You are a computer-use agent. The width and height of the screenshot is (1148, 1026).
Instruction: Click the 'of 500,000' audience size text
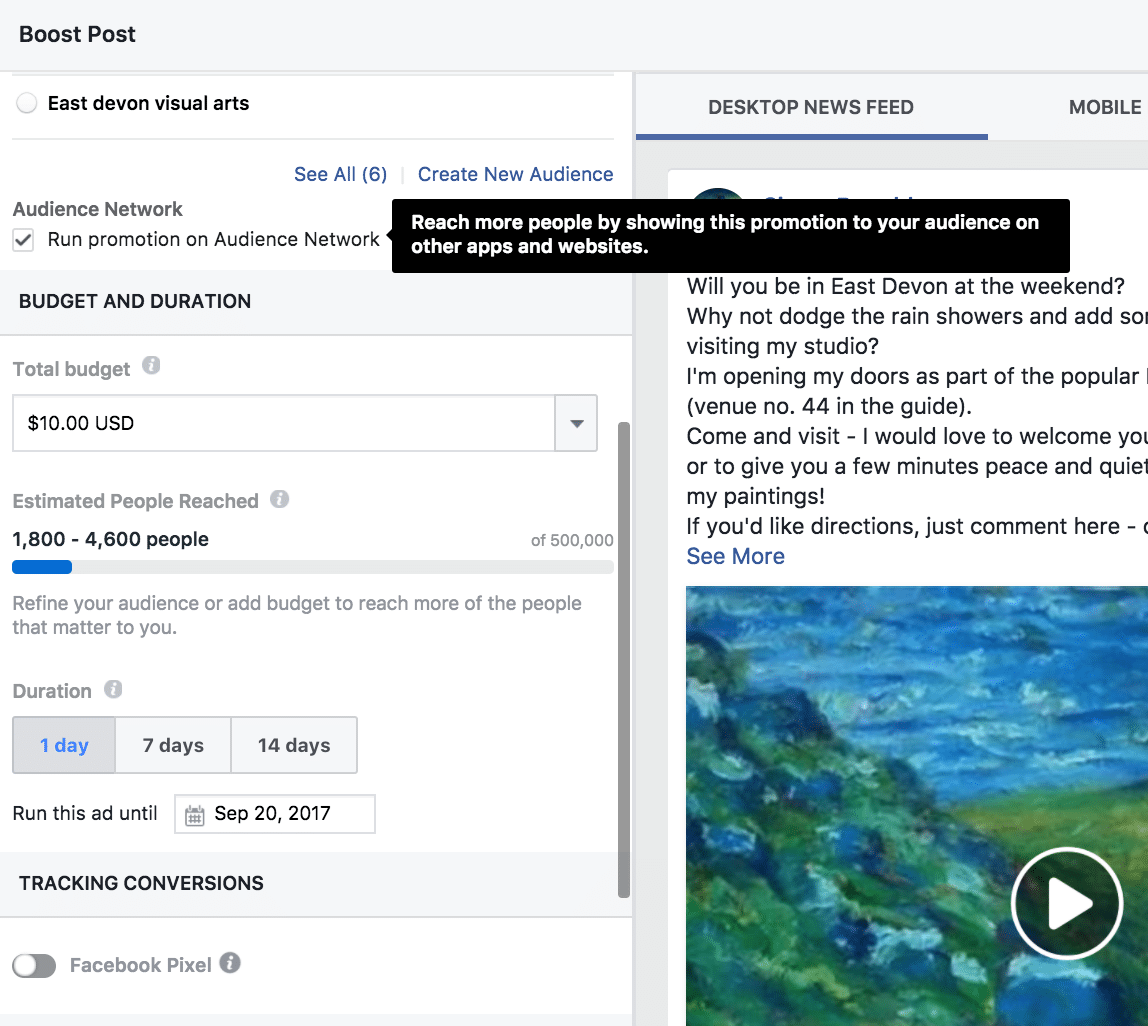(572, 540)
